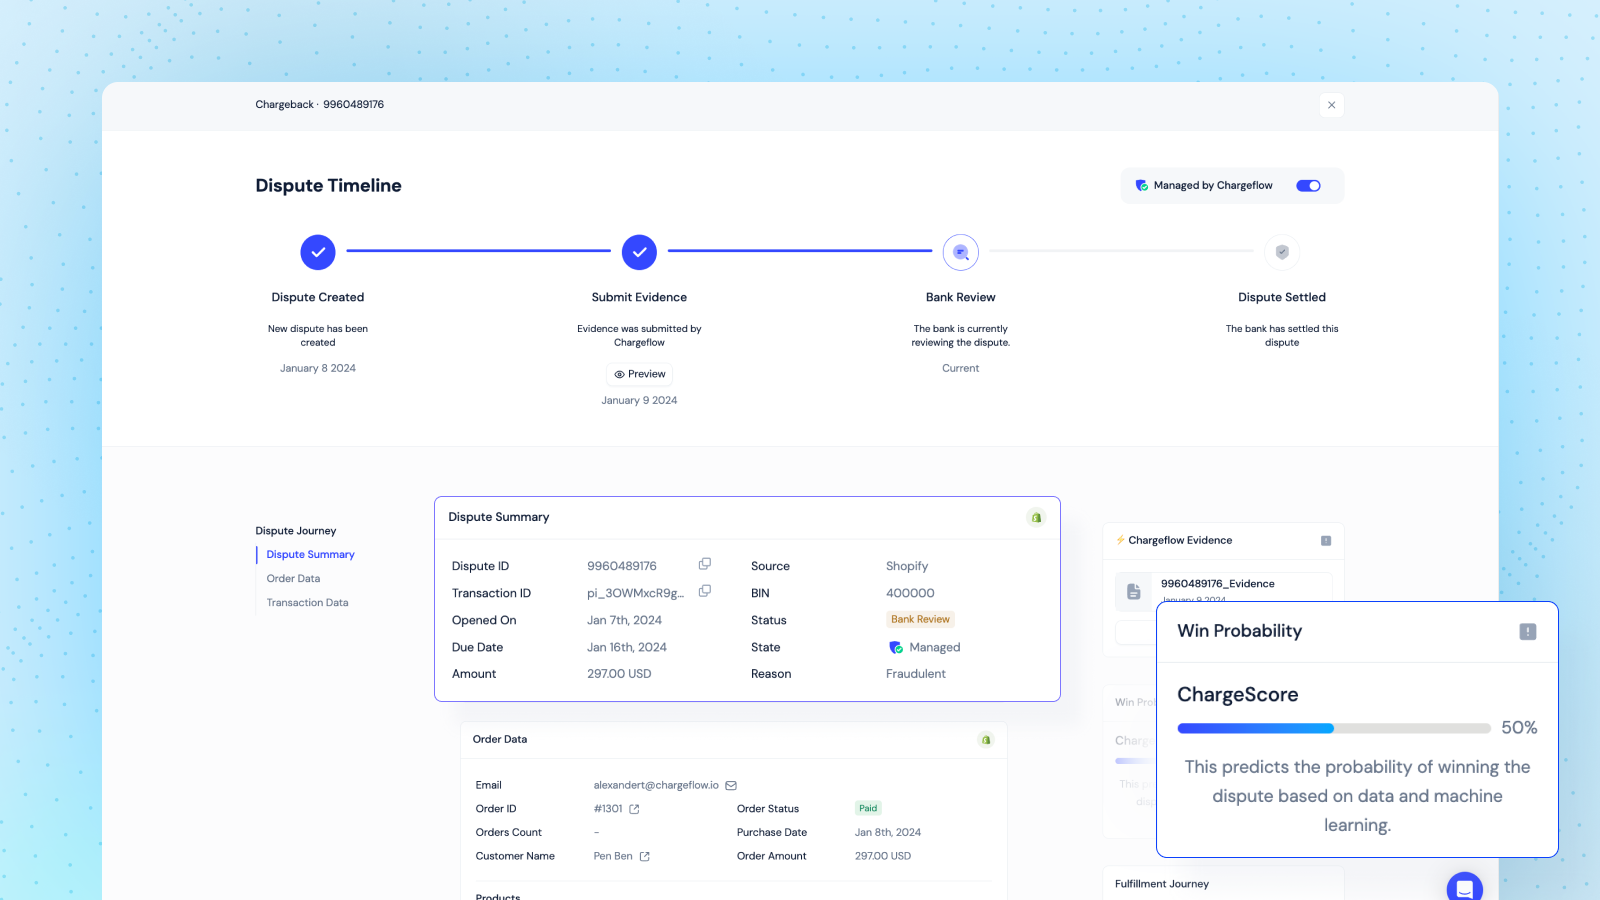The height and width of the screenshot is (900, 1600).
Task: Click the Managed state shield icon
Action: coord(895,647)
